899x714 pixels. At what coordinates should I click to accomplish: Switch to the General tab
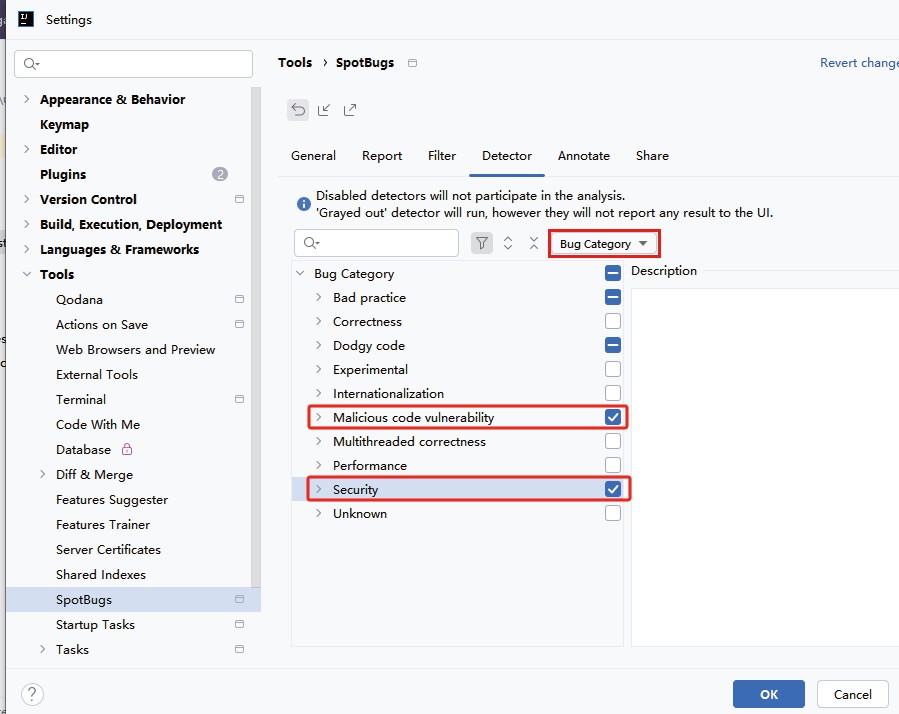point(313,156)
